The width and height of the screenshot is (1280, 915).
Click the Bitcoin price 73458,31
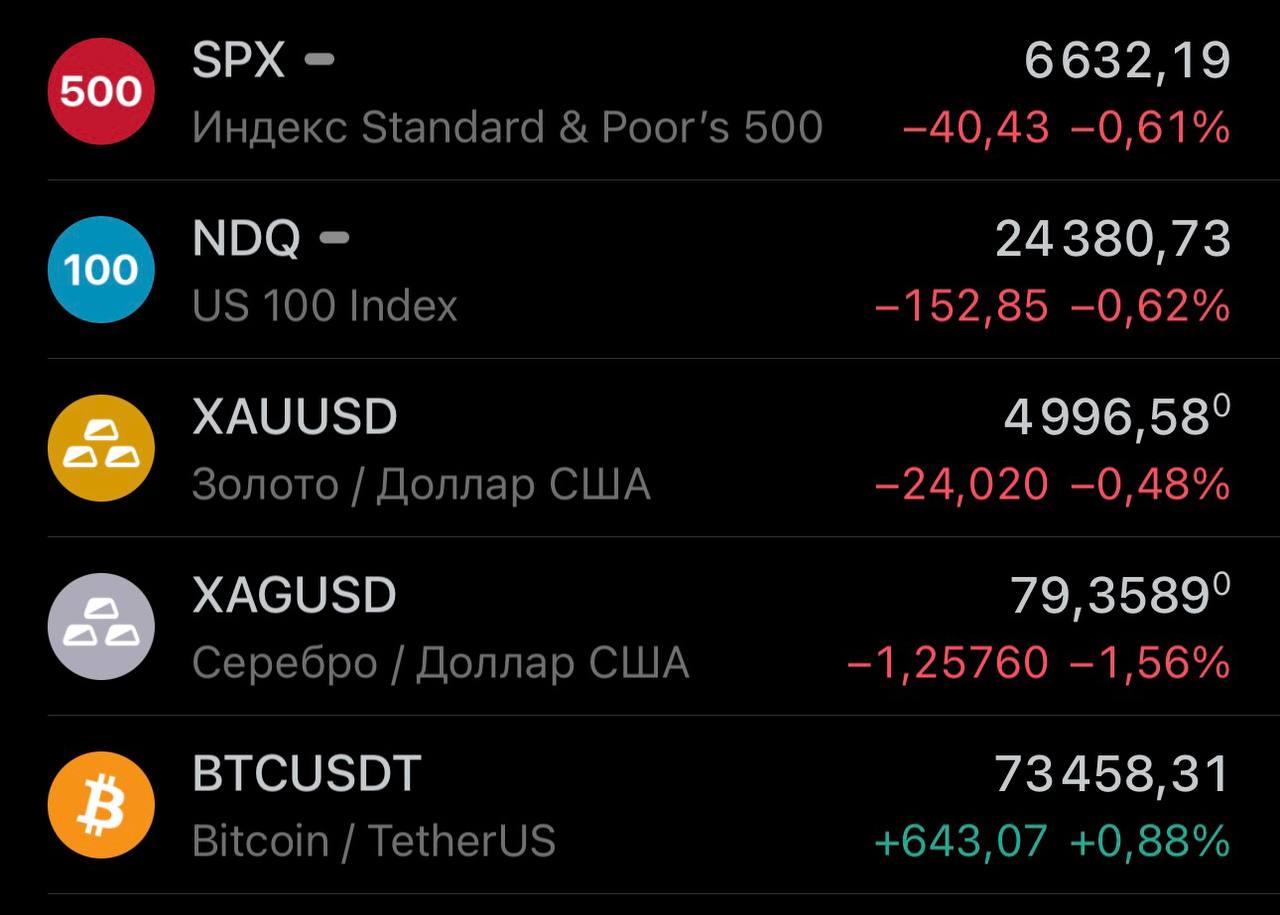point(1112,774)
